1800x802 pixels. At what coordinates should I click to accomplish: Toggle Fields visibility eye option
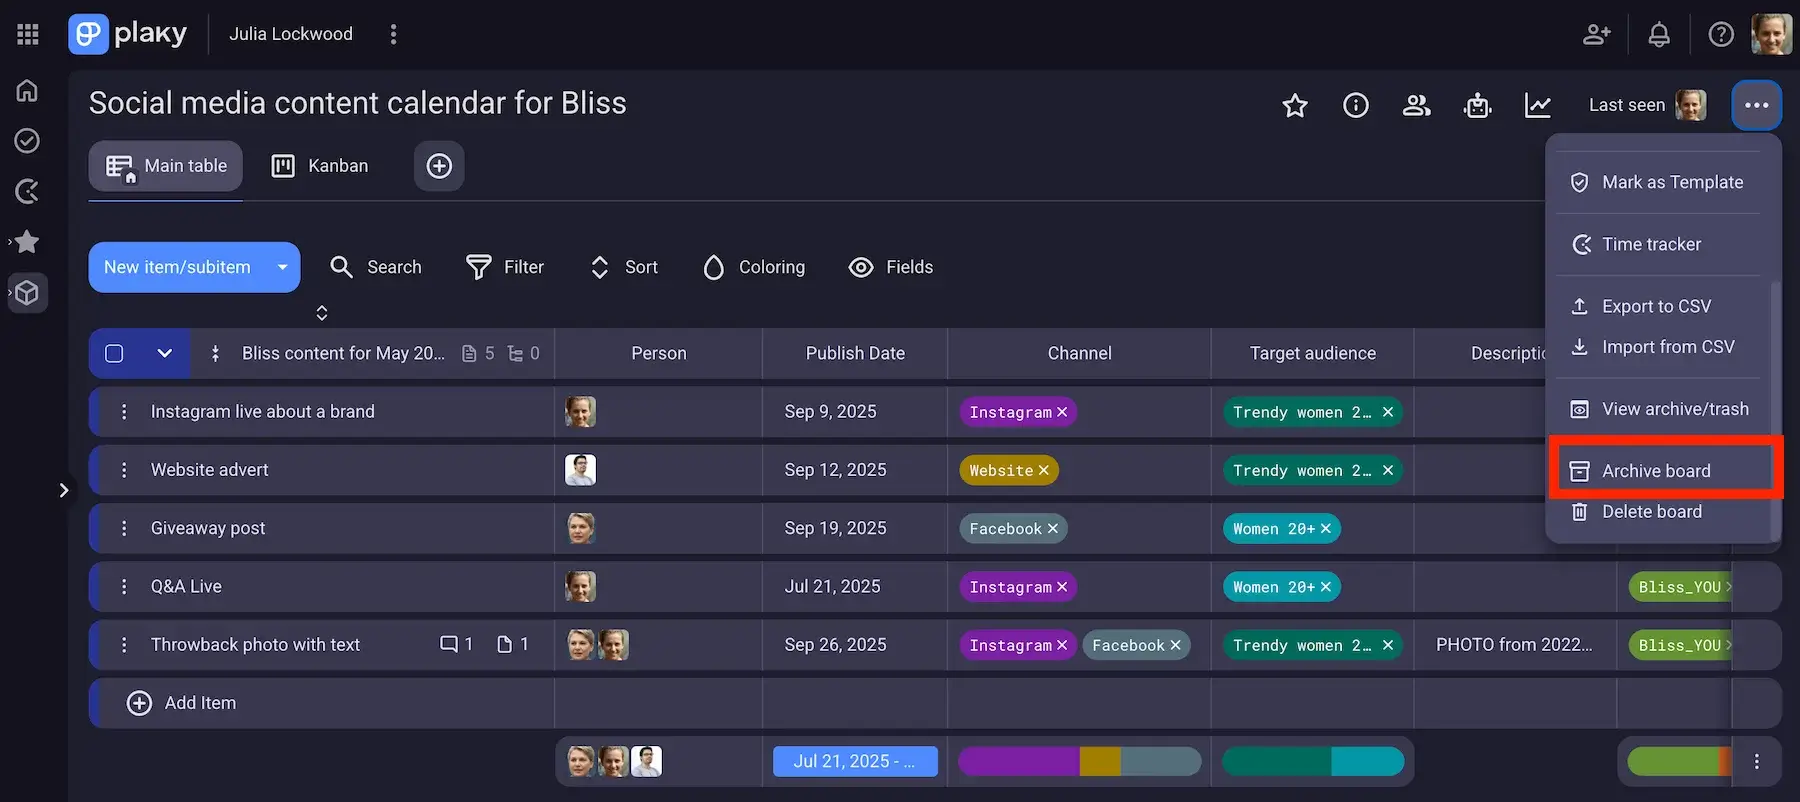[x=890, y=267]
